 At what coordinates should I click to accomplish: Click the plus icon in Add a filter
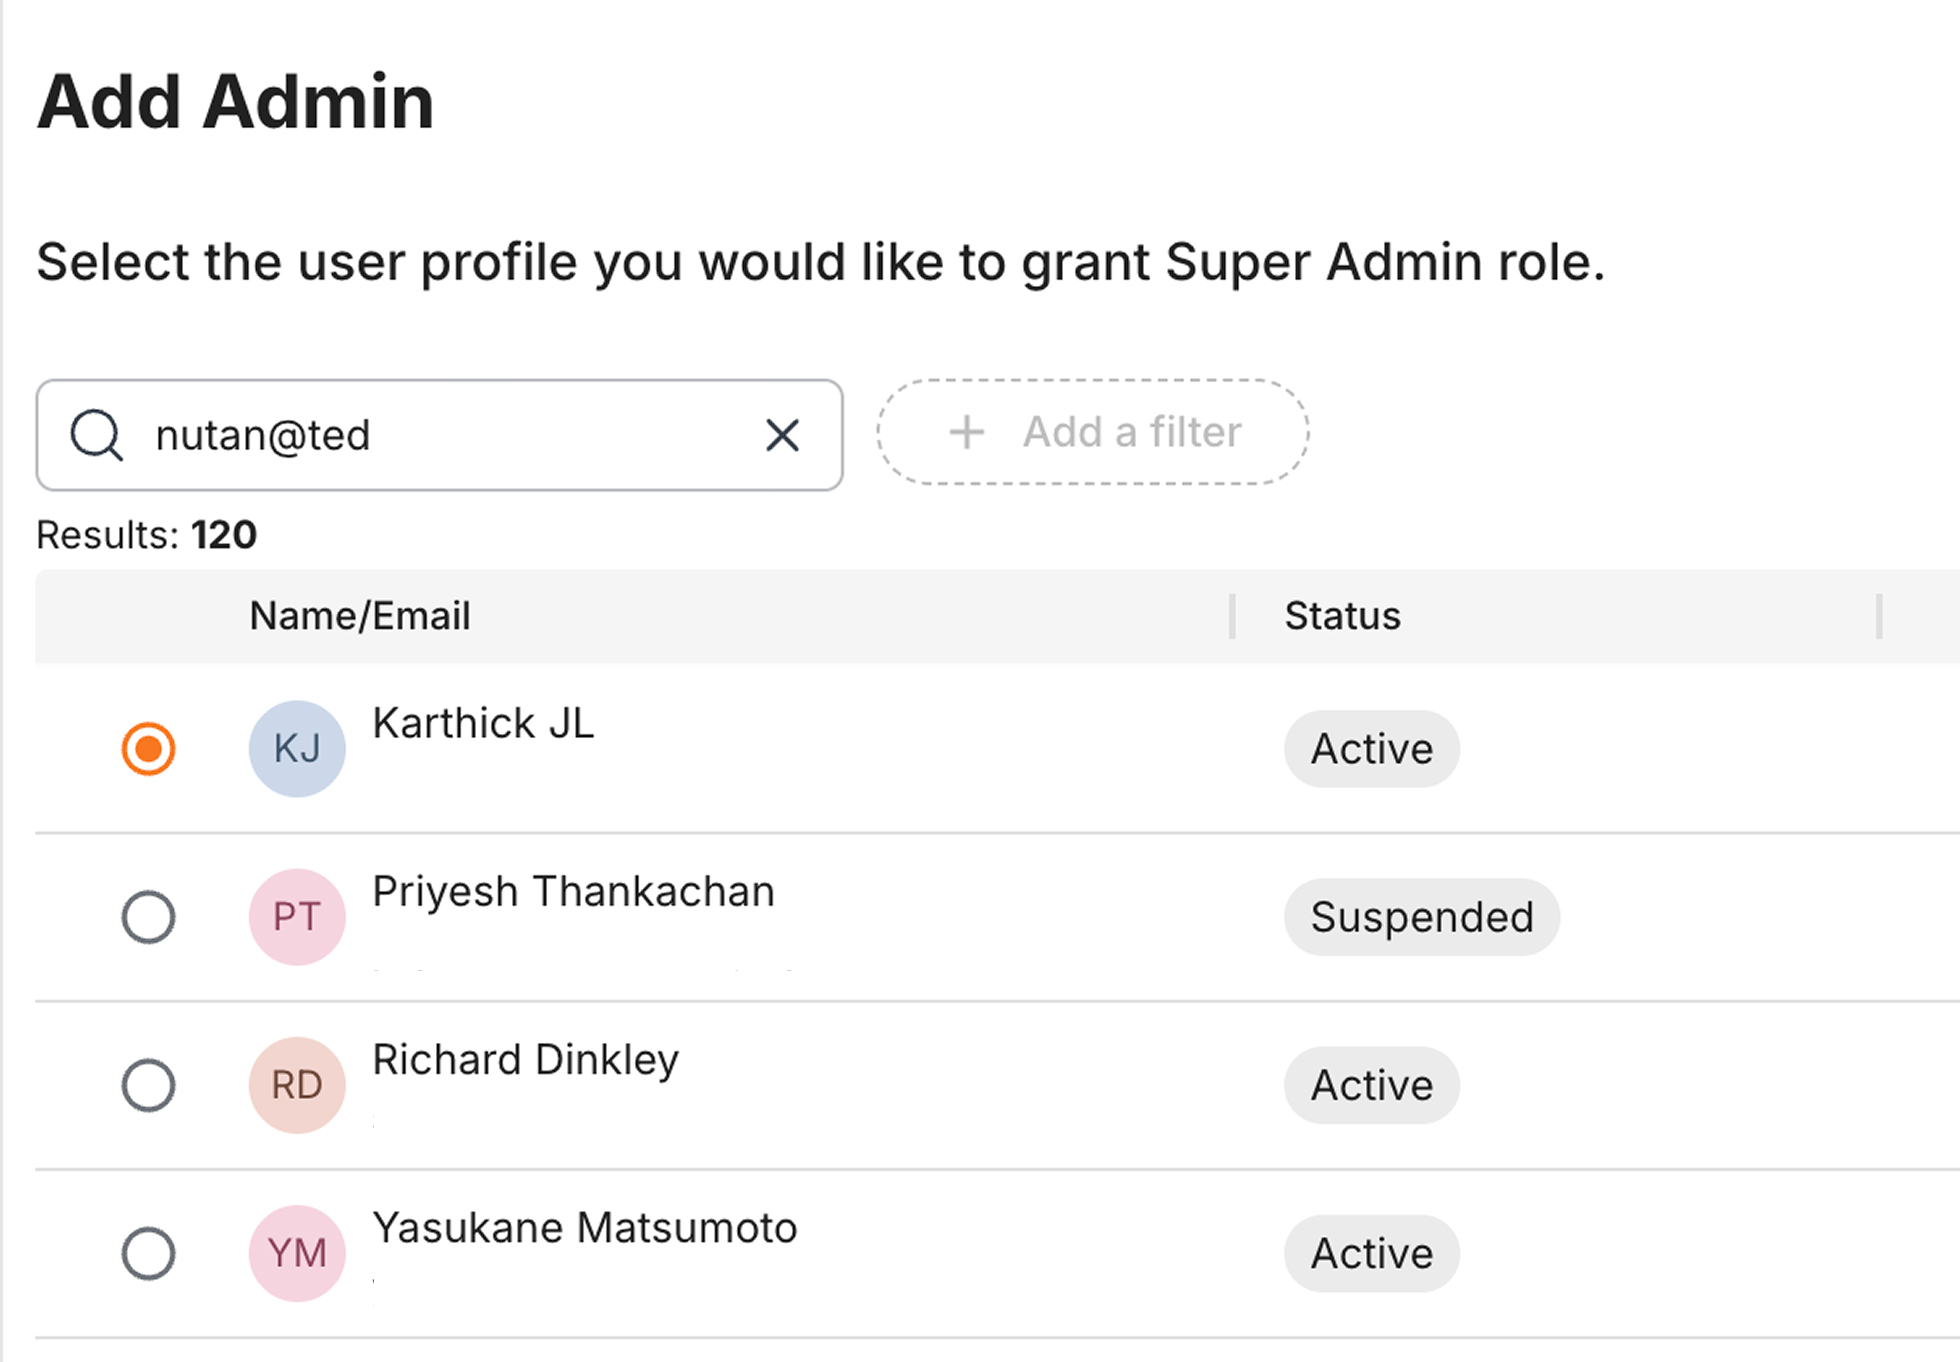pos(967,433)
